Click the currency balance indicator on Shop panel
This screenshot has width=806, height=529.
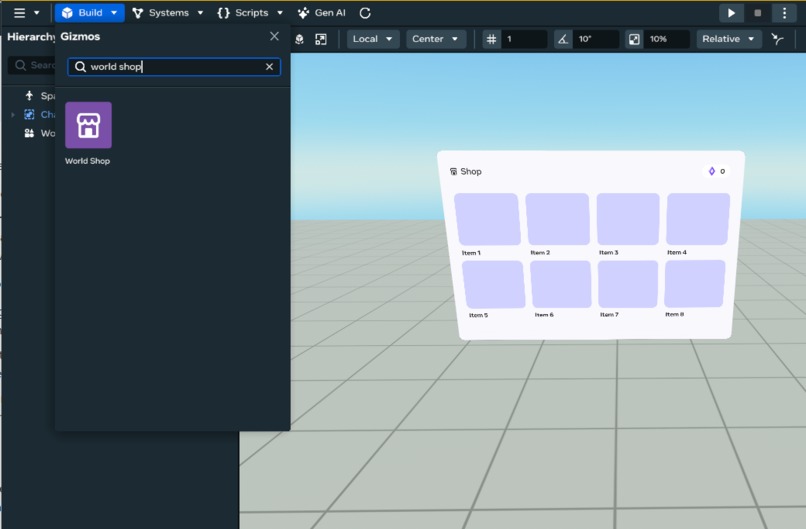[717, 171]
